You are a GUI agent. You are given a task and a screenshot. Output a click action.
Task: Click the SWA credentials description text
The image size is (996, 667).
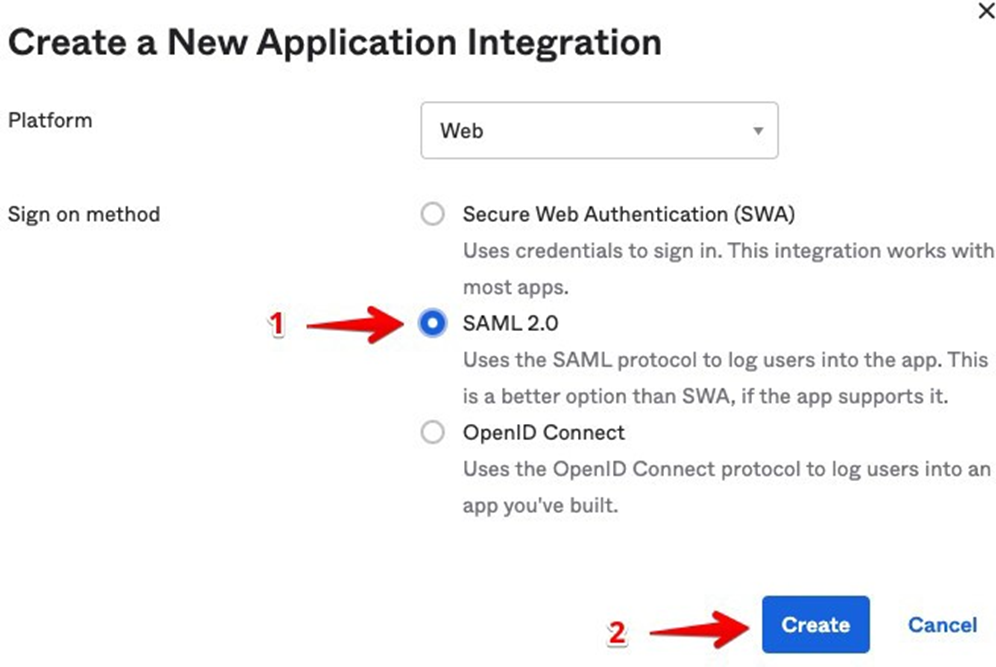[728, 268]
